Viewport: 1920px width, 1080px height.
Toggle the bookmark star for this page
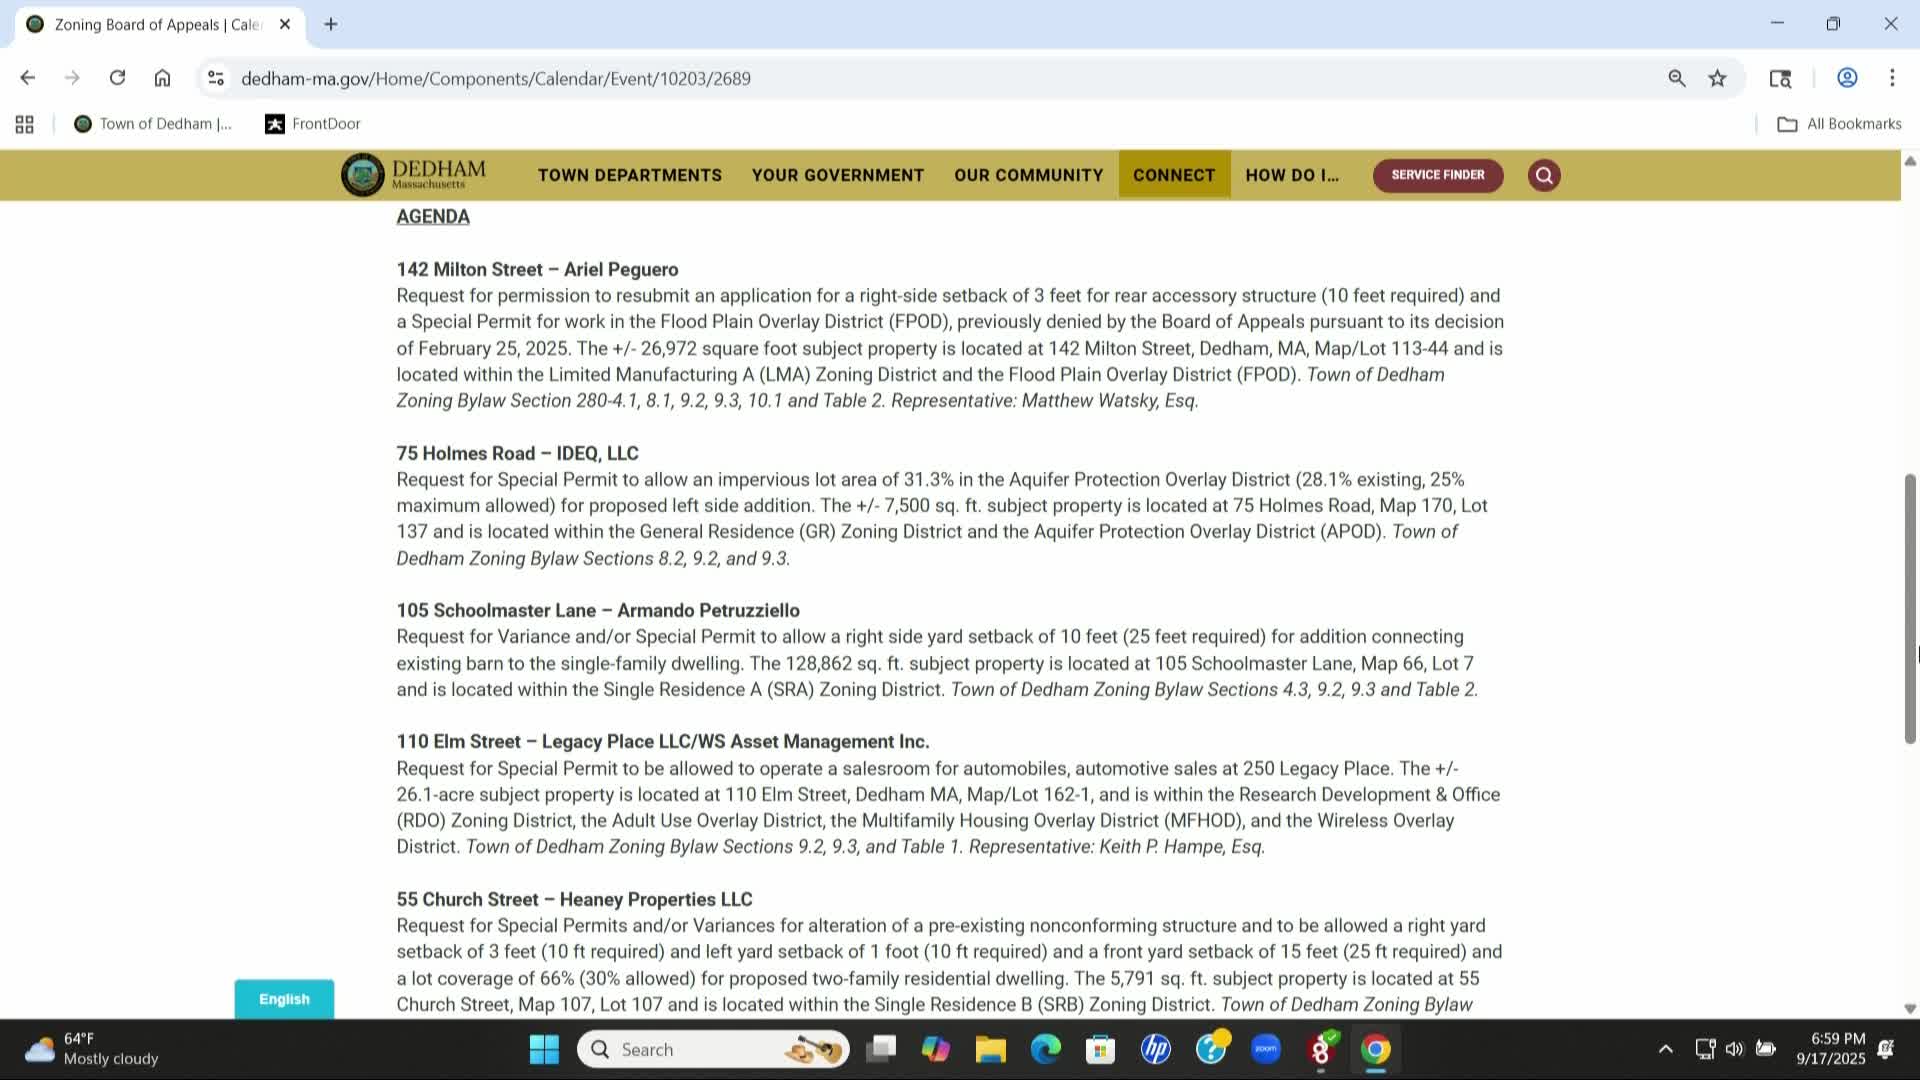(1717, 78)
